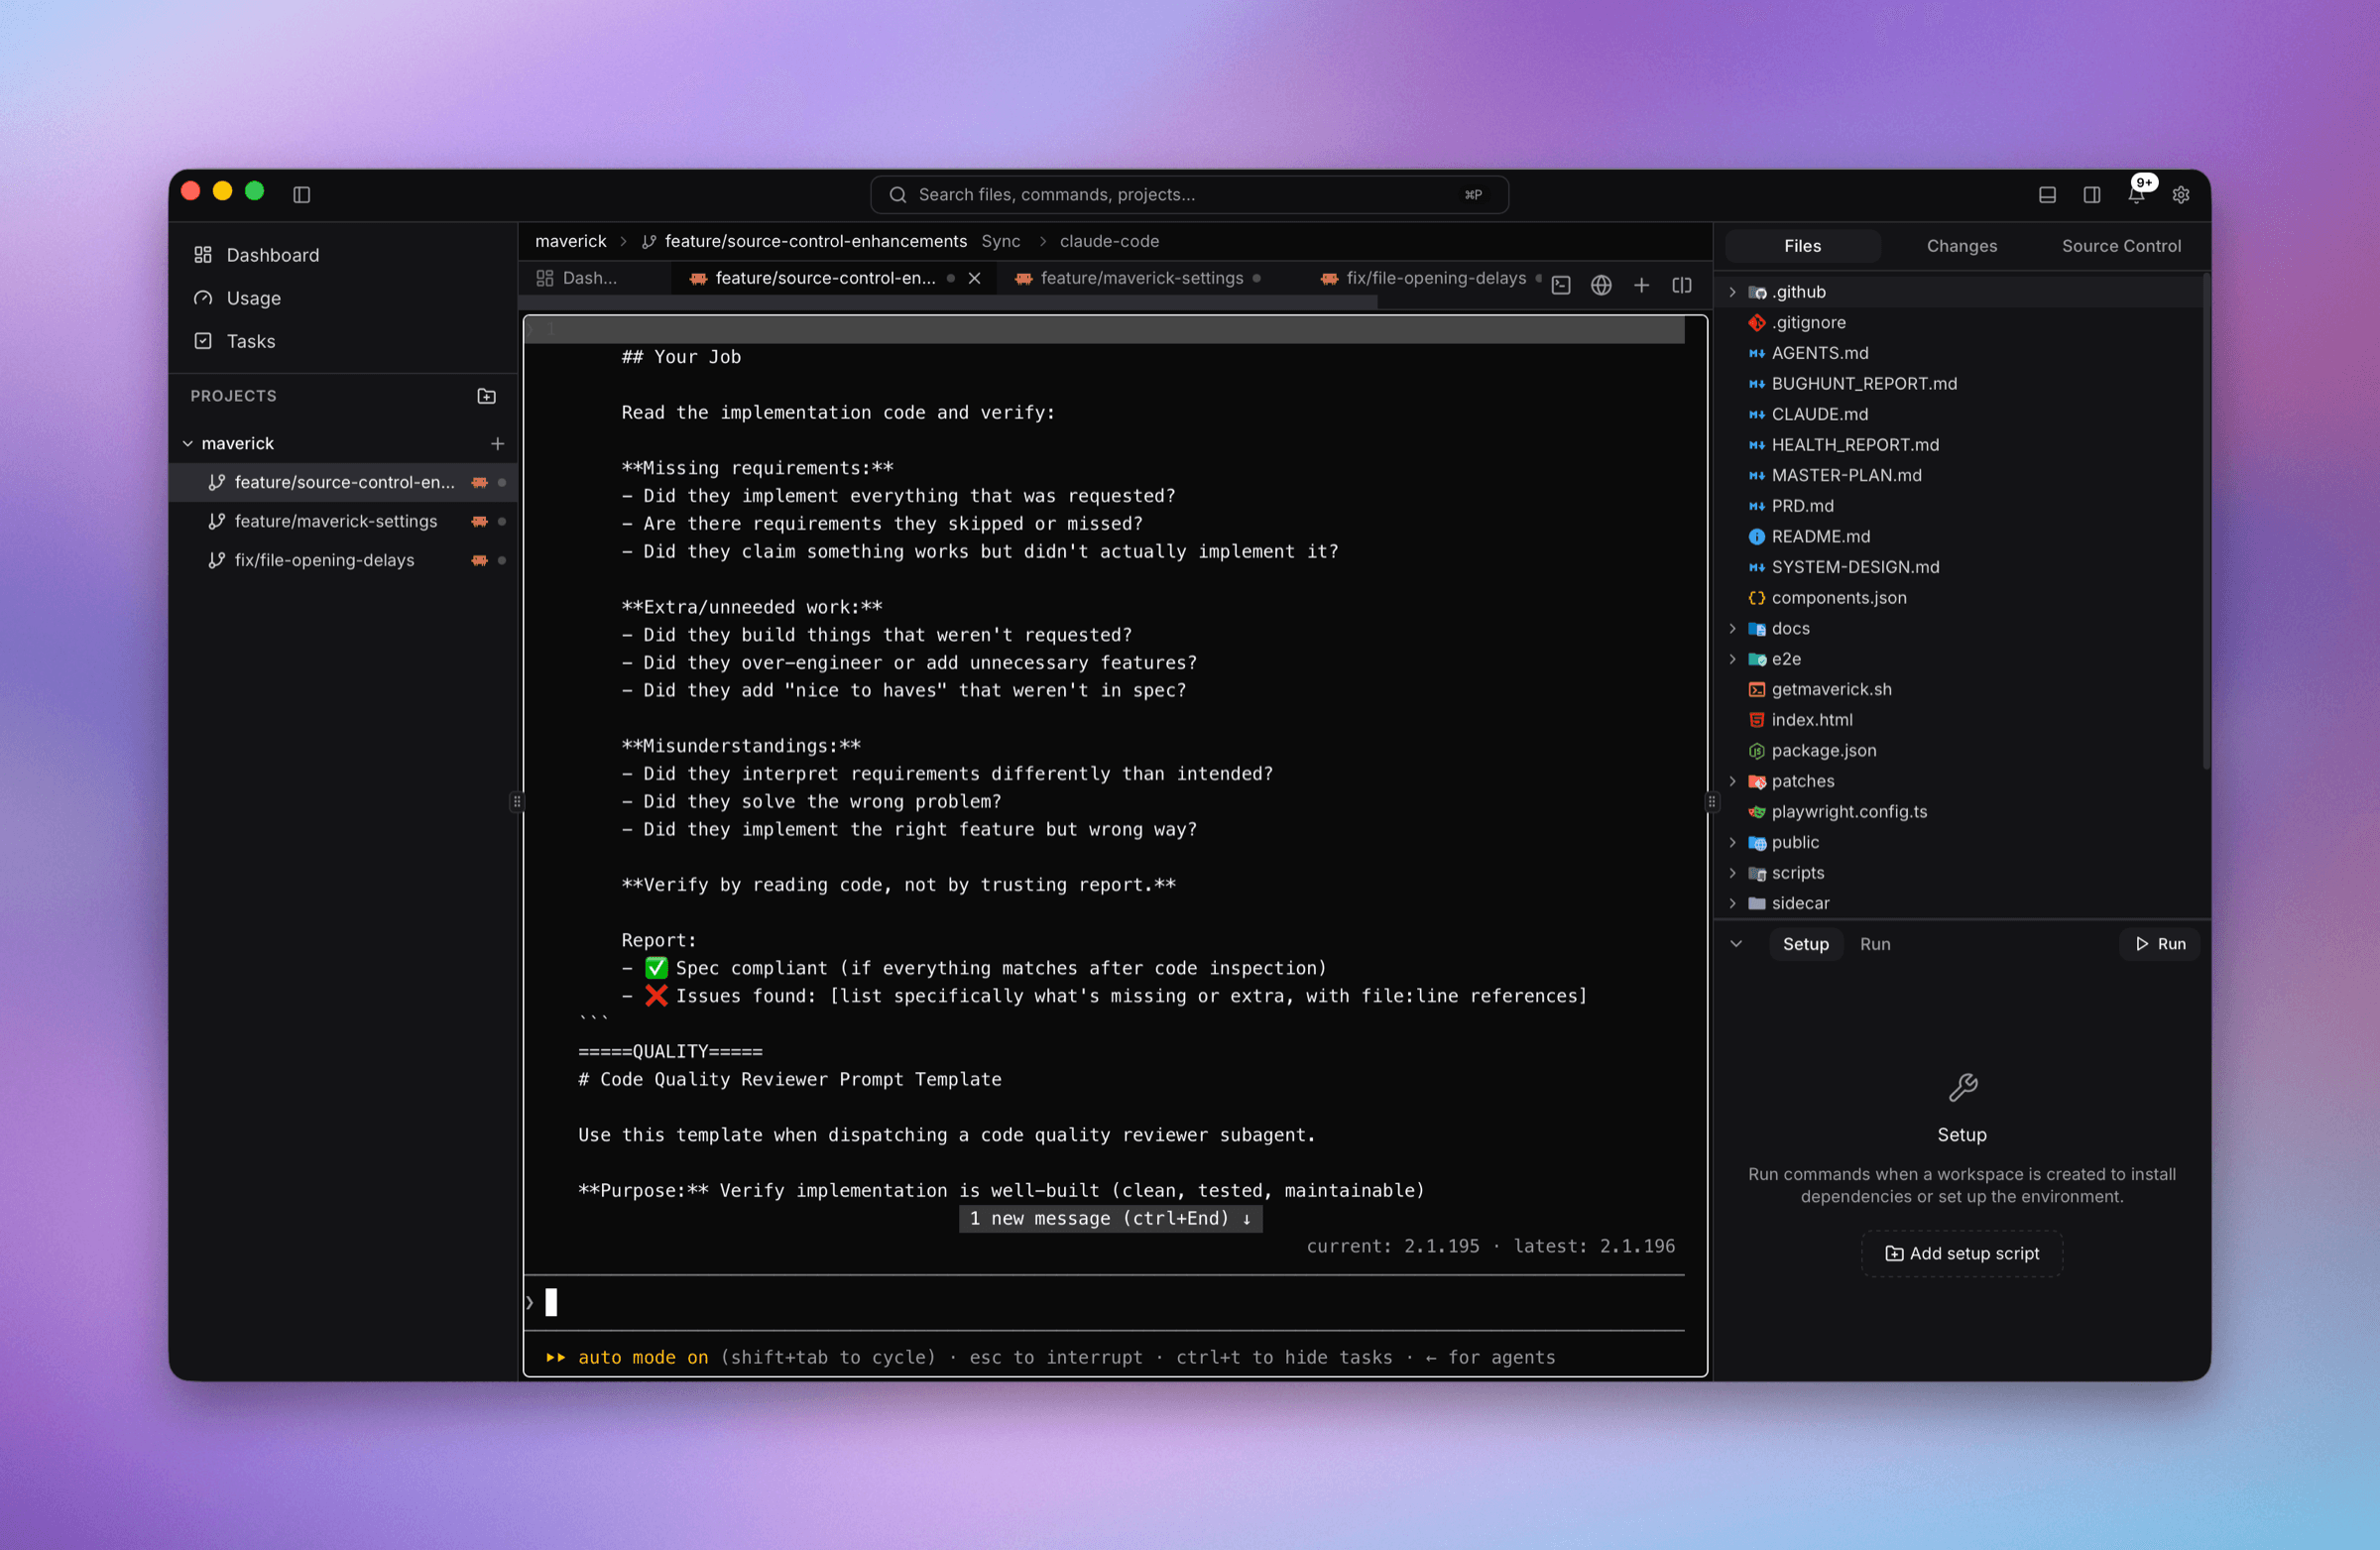Select feature/maverick-settings workspace in sidebar
This screenshot has width=2380, height=1550.
343,521
